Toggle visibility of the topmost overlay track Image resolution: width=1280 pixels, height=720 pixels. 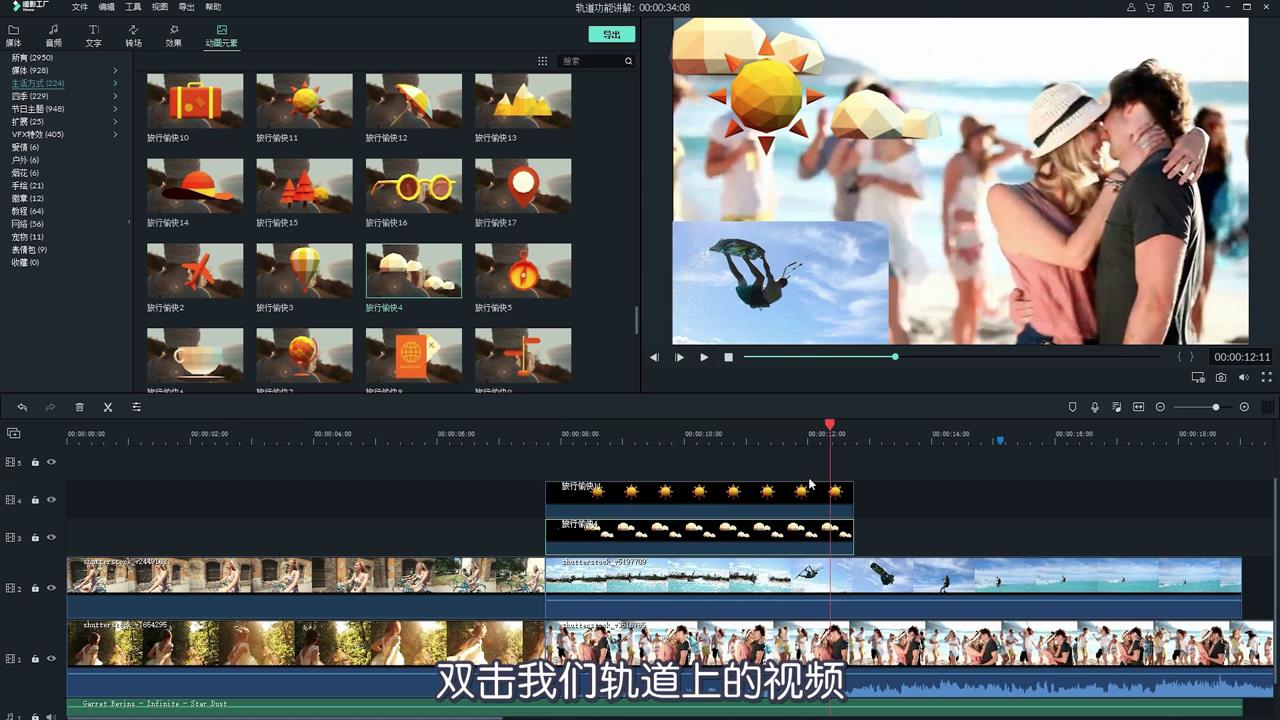tap(51, 462)
